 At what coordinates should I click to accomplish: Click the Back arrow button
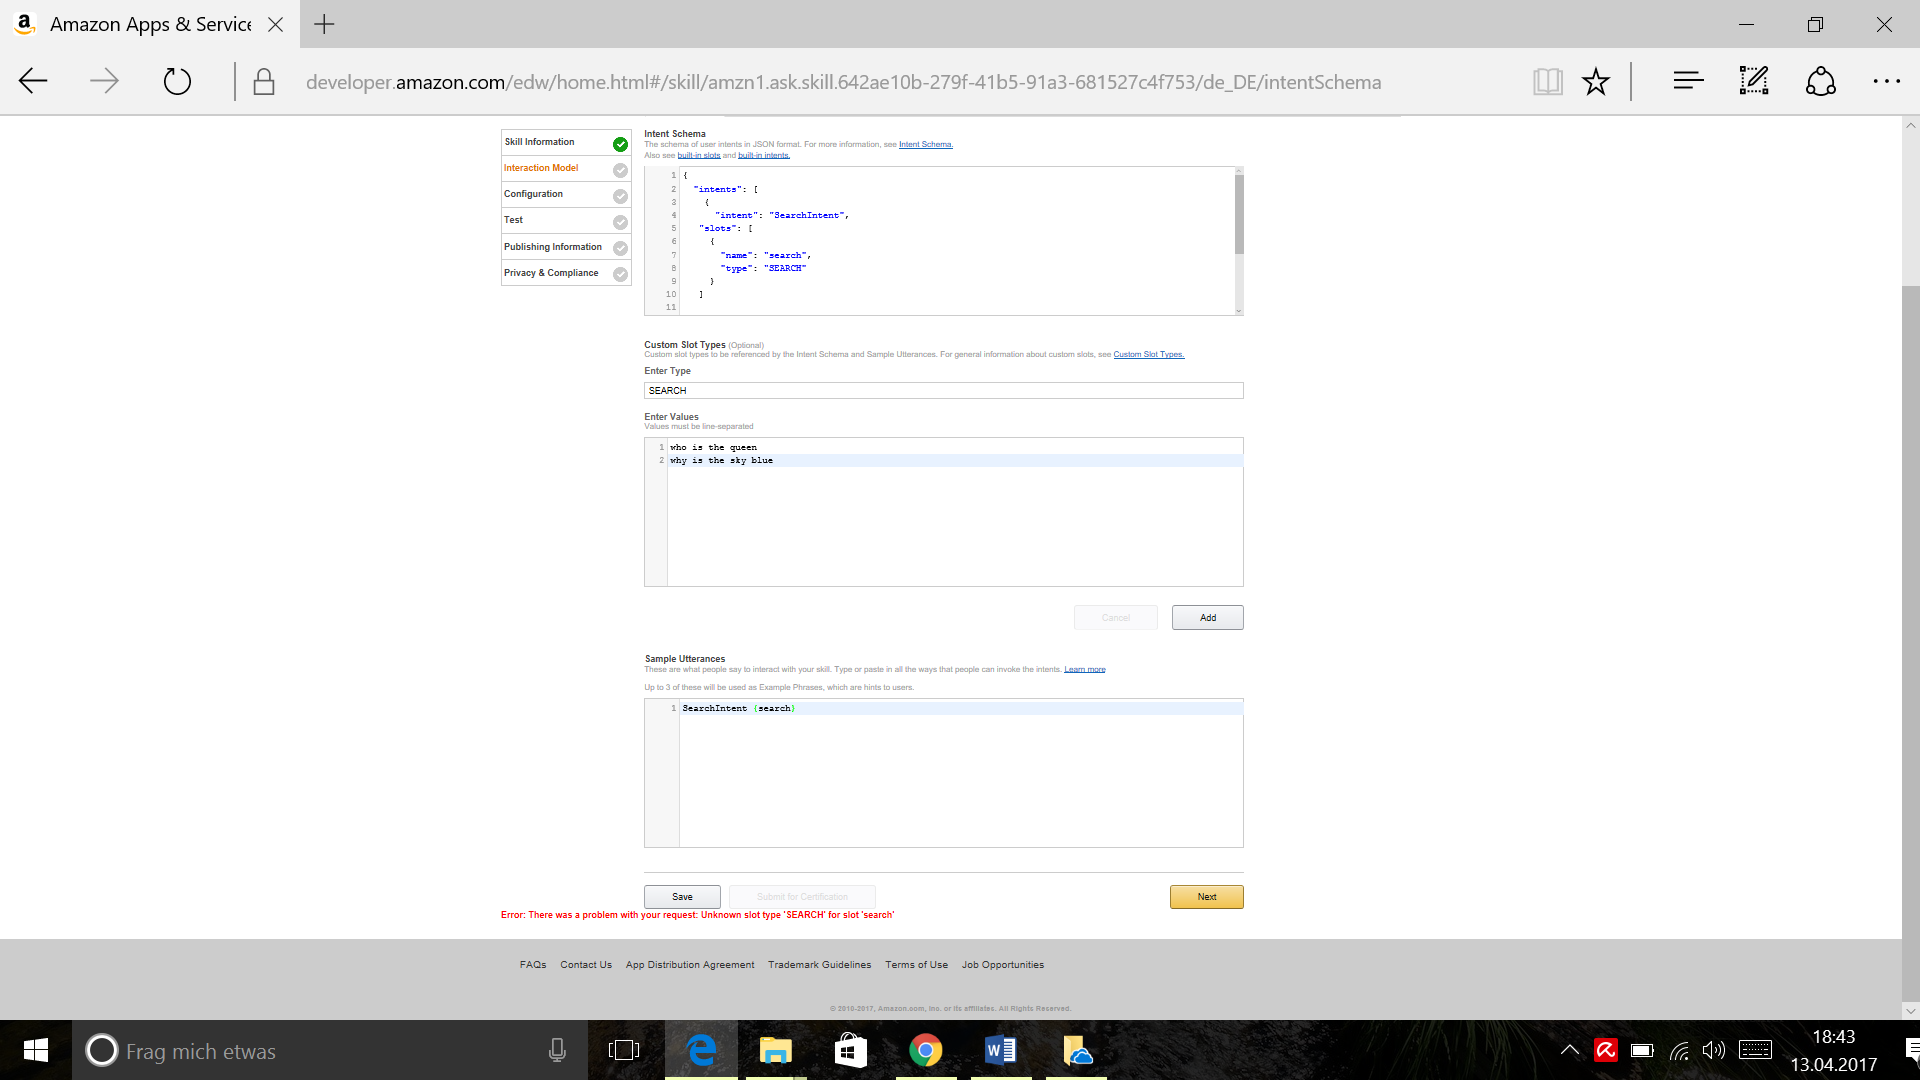pyautogui.click(x=33, y=81)
